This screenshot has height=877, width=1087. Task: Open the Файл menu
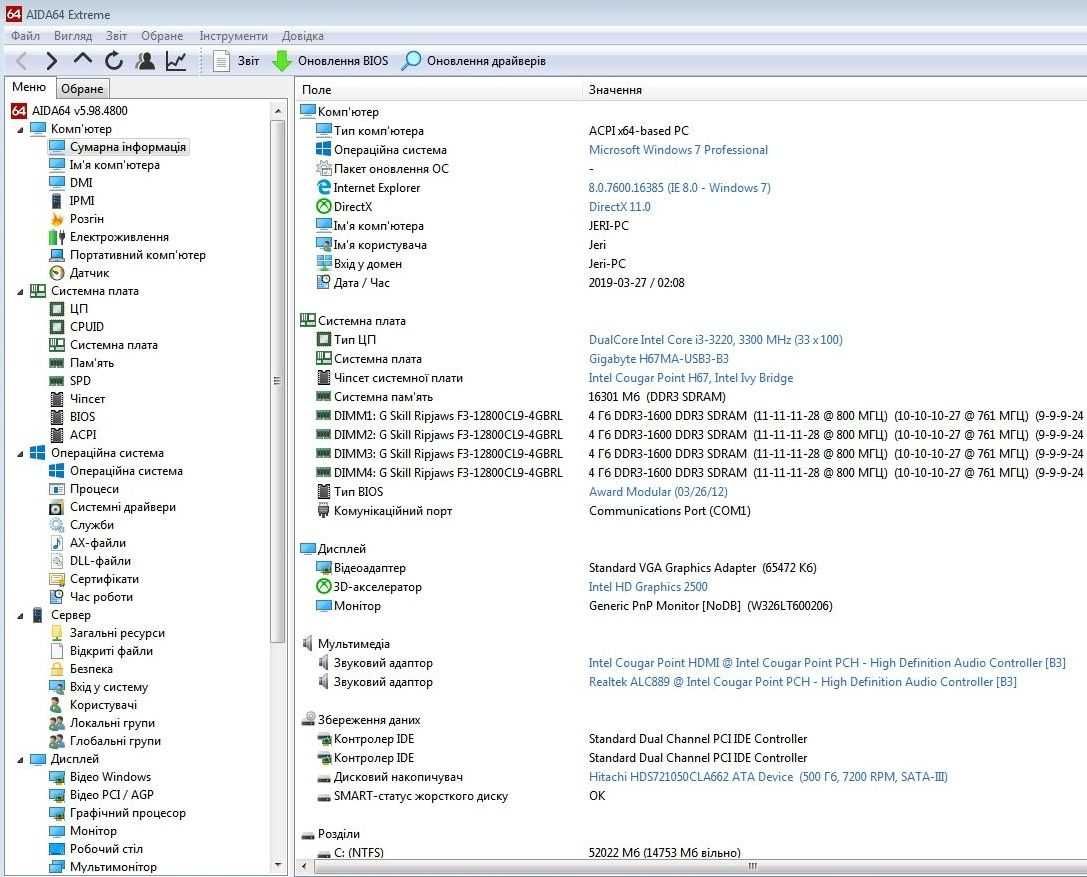click(26, 36)
